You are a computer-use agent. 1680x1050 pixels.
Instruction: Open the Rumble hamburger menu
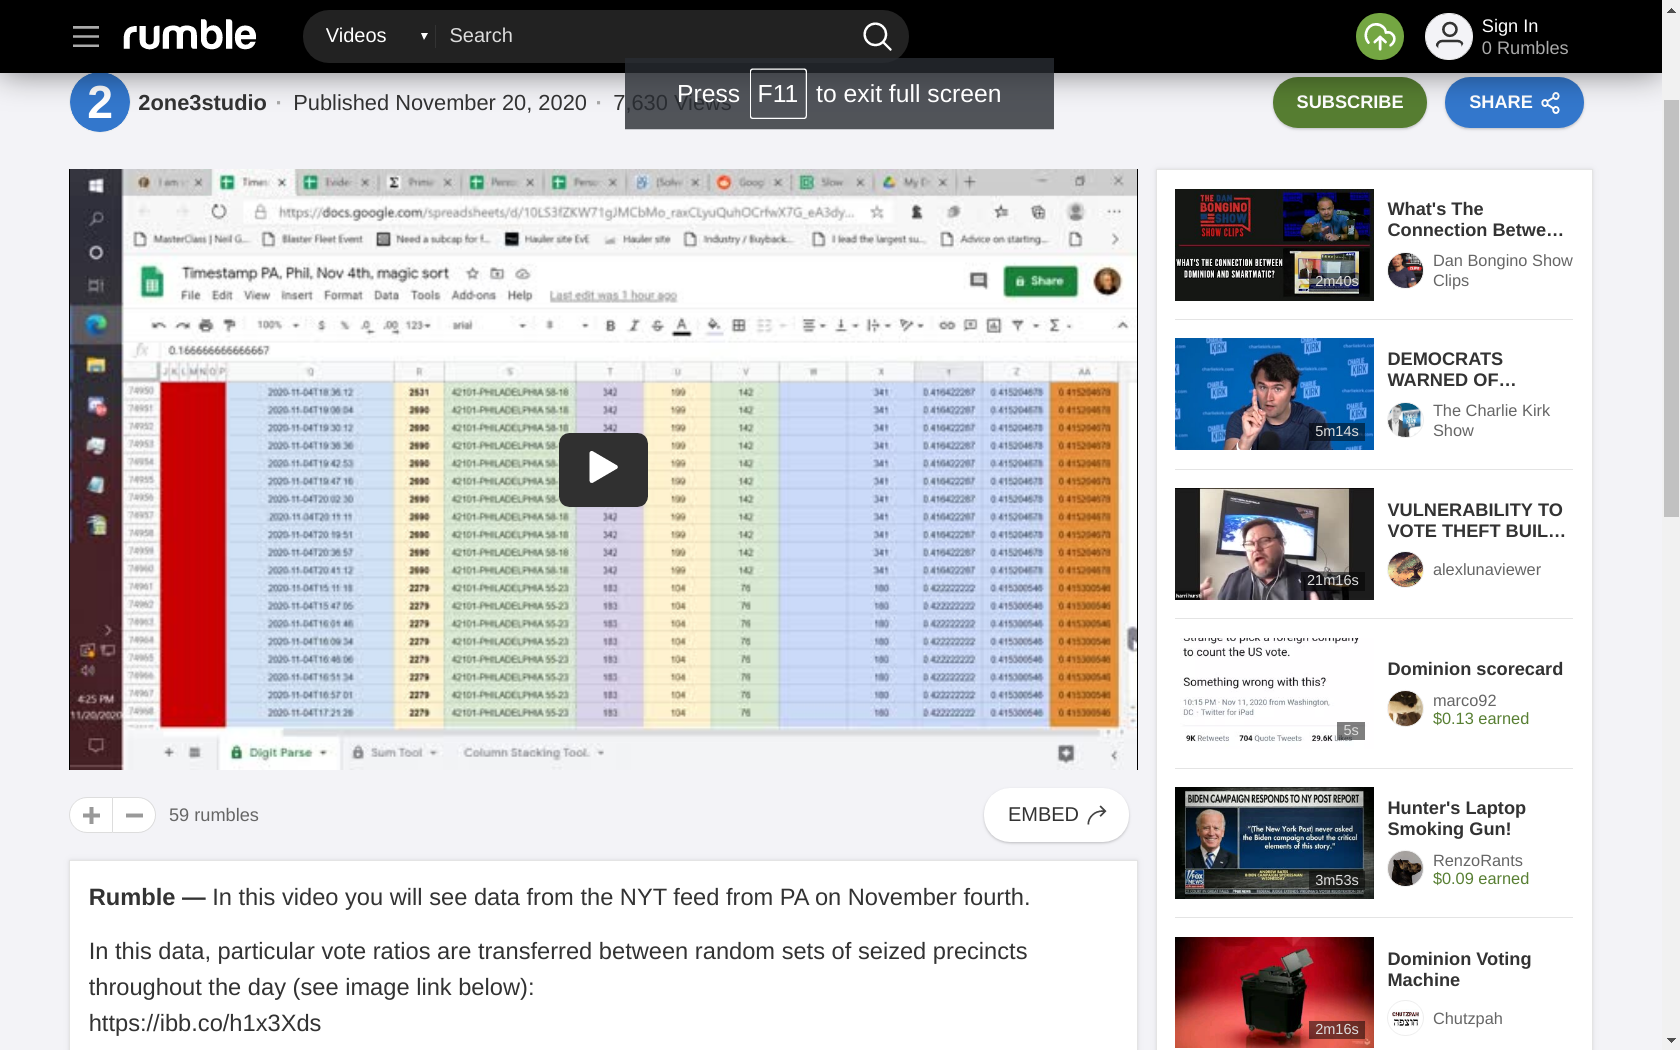(x=86, y=37)
